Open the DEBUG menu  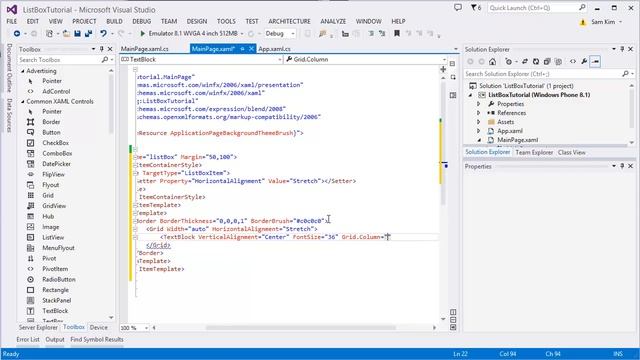click(x=142, y=21)
